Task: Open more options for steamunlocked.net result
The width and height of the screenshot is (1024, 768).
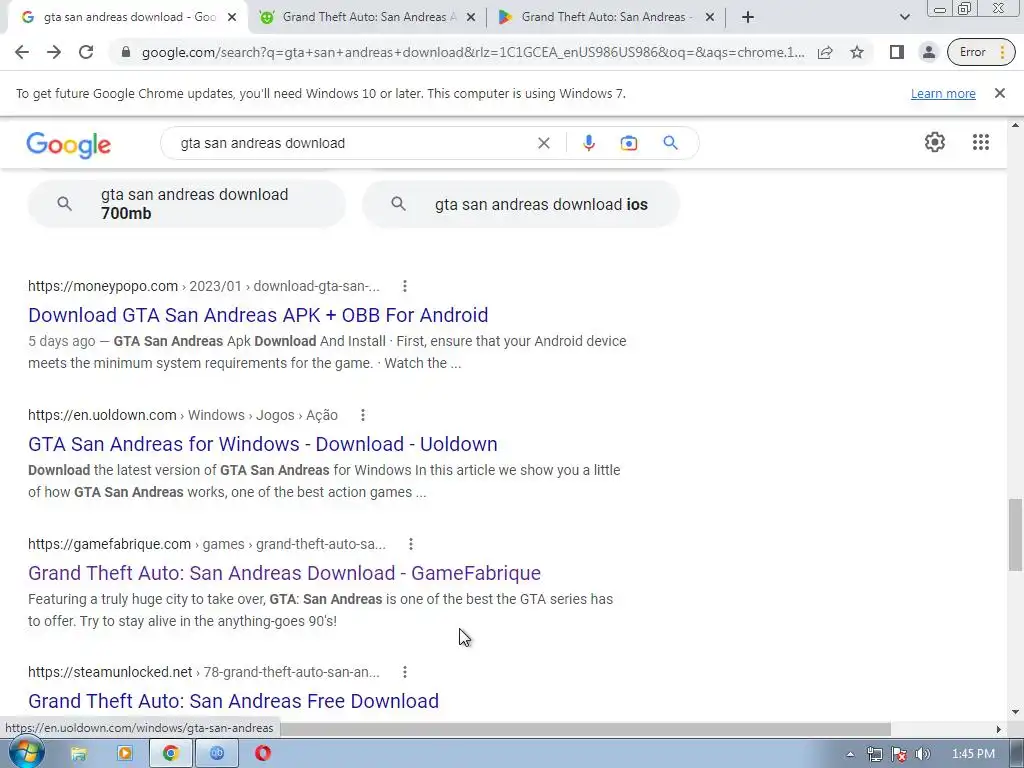Action: click(405, 672)
